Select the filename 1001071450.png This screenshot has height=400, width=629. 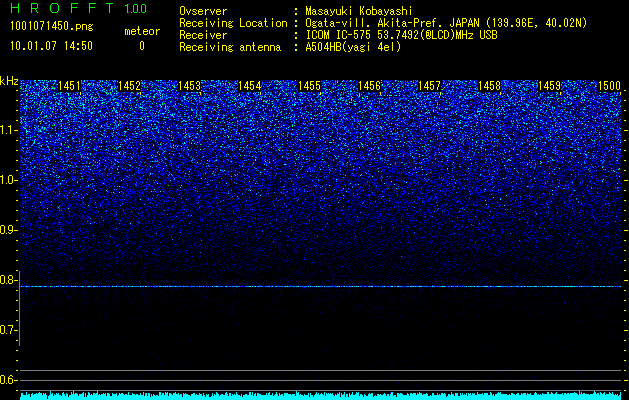[52, 26]
